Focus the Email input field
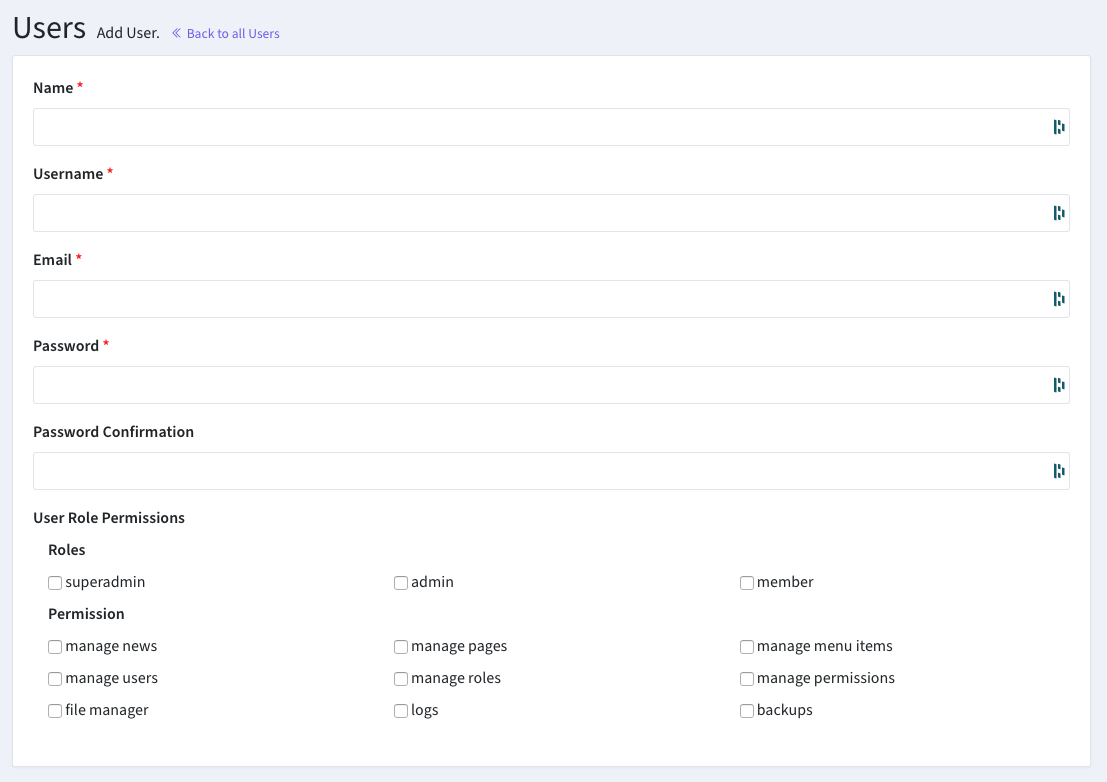The width and height of the screenshot is (1107, 782). [x=551, y=299]
